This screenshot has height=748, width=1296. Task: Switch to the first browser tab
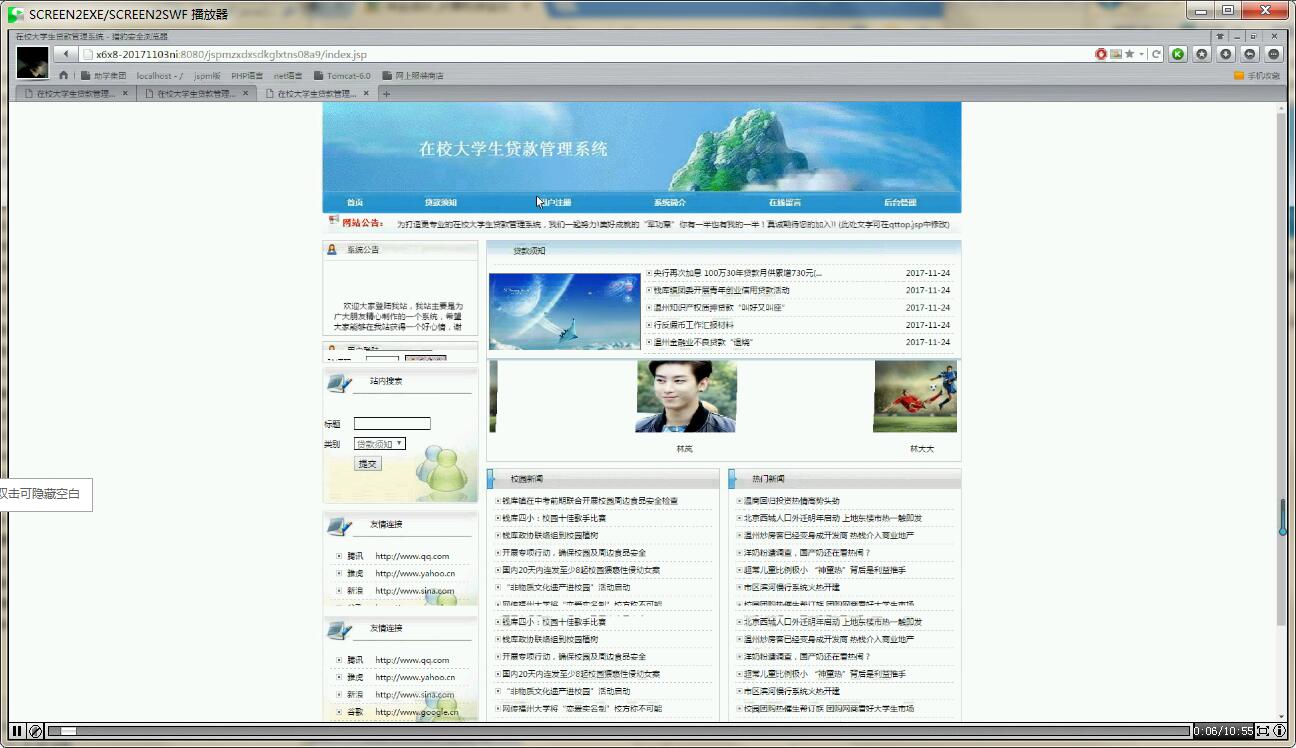click(76, 93)
